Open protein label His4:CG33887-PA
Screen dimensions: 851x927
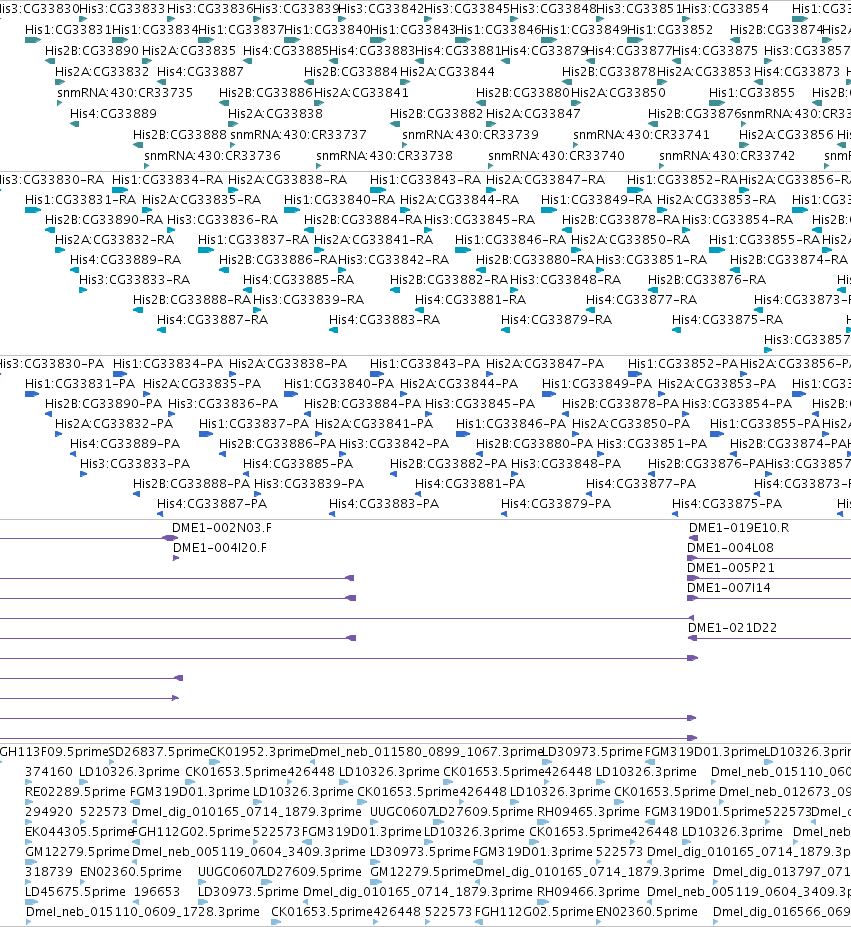pos(212,504)
